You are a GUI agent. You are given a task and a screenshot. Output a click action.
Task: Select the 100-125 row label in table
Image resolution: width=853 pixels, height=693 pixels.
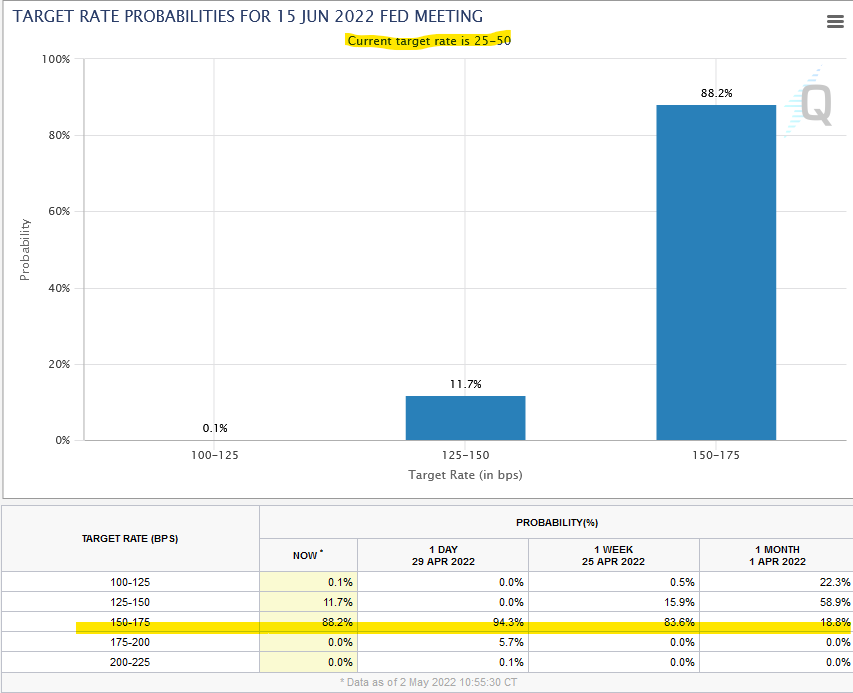click(x=130, y=582)
